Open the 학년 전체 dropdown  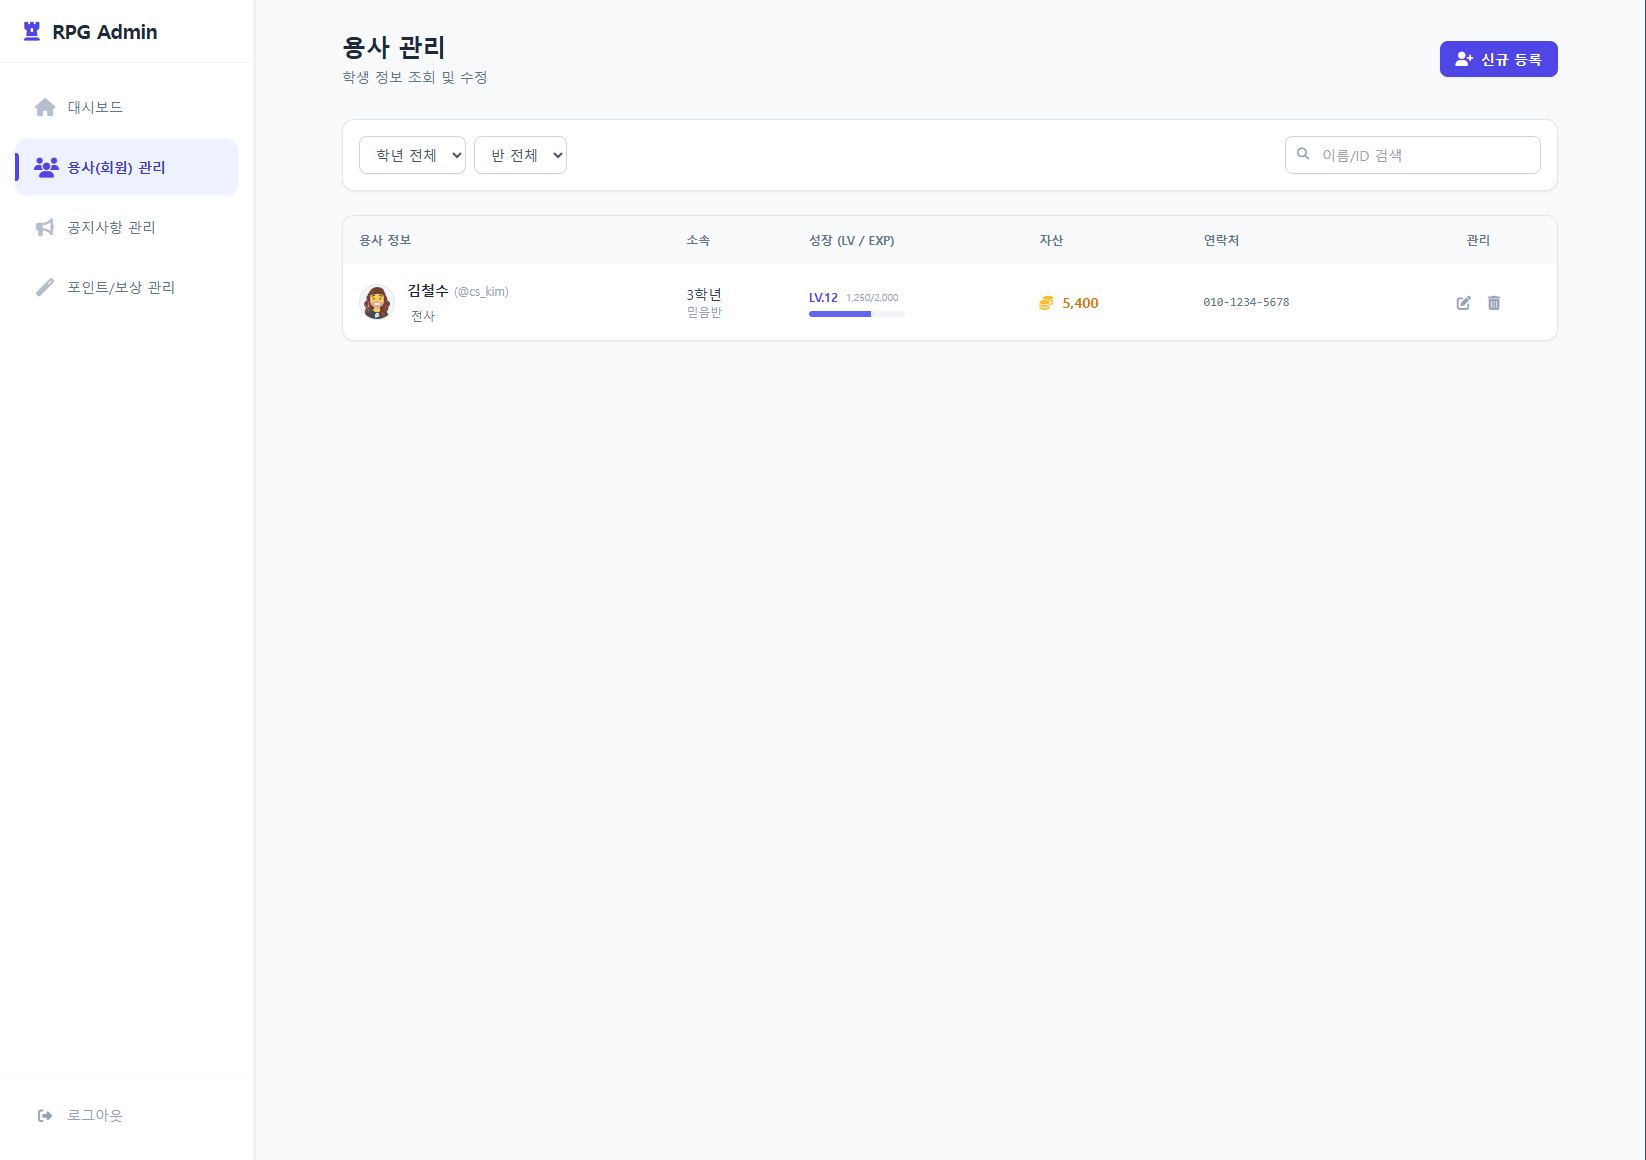[x=412, y=154]
